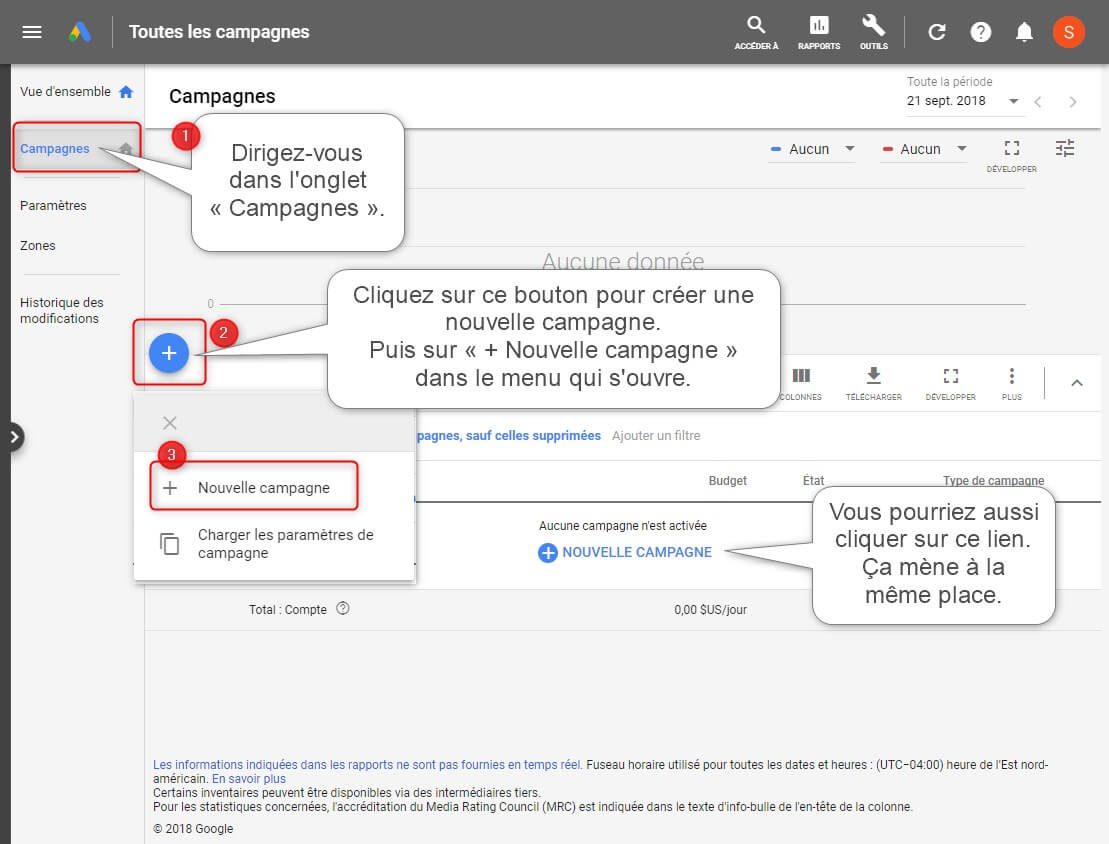This screenshot has width=1109, height=844.
Task: Go to previous date period arrow
Action: click(1038, 102)
